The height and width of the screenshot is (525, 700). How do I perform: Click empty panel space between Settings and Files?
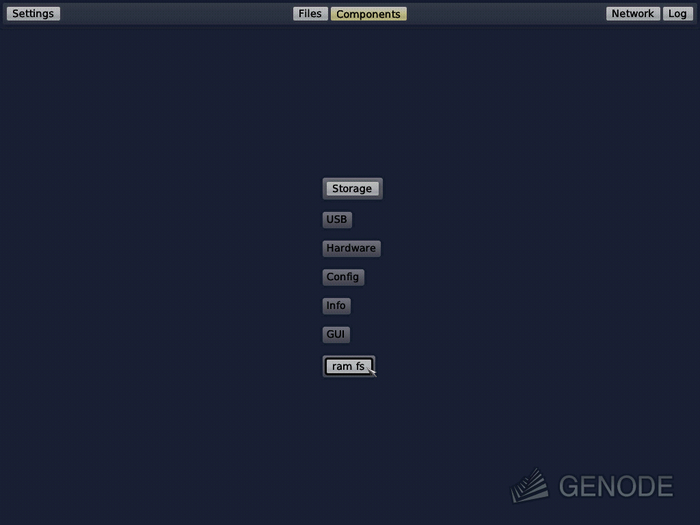(175, 14)
